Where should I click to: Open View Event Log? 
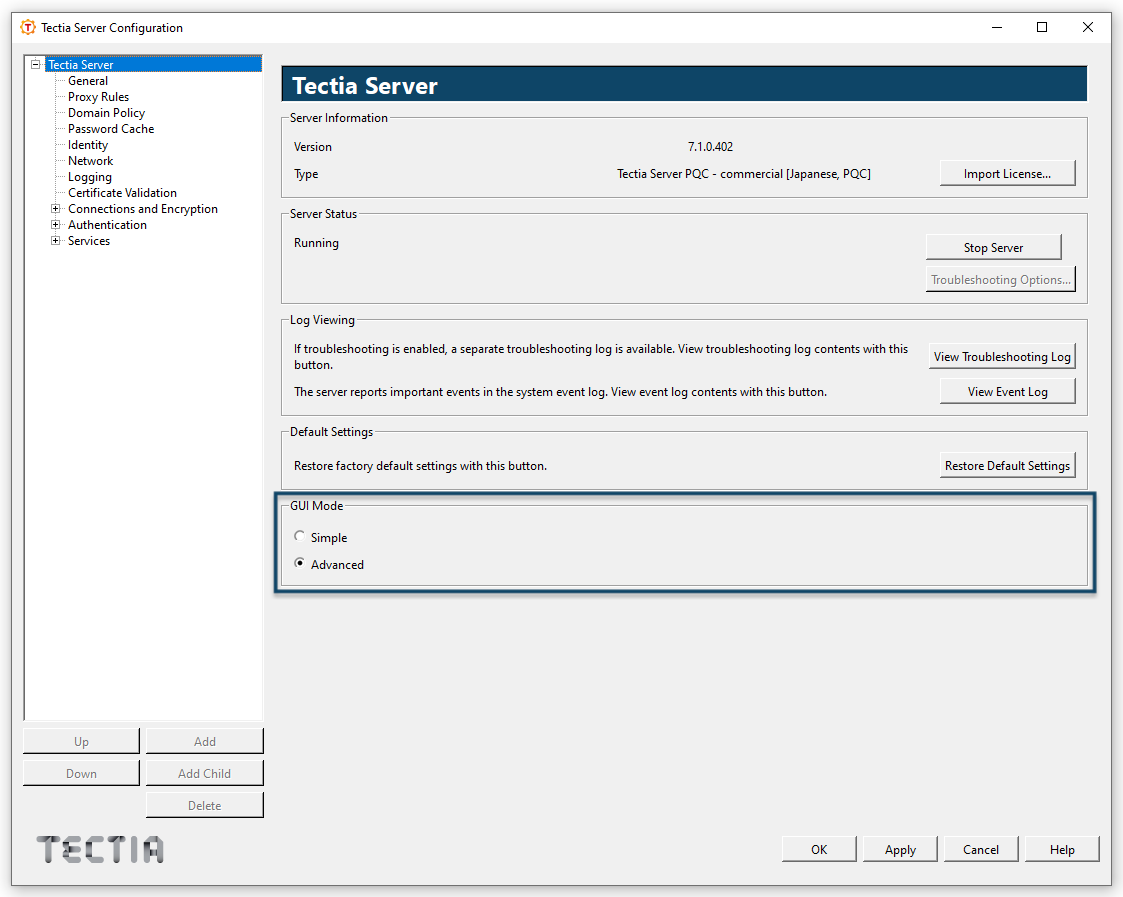click(1007, 391)
